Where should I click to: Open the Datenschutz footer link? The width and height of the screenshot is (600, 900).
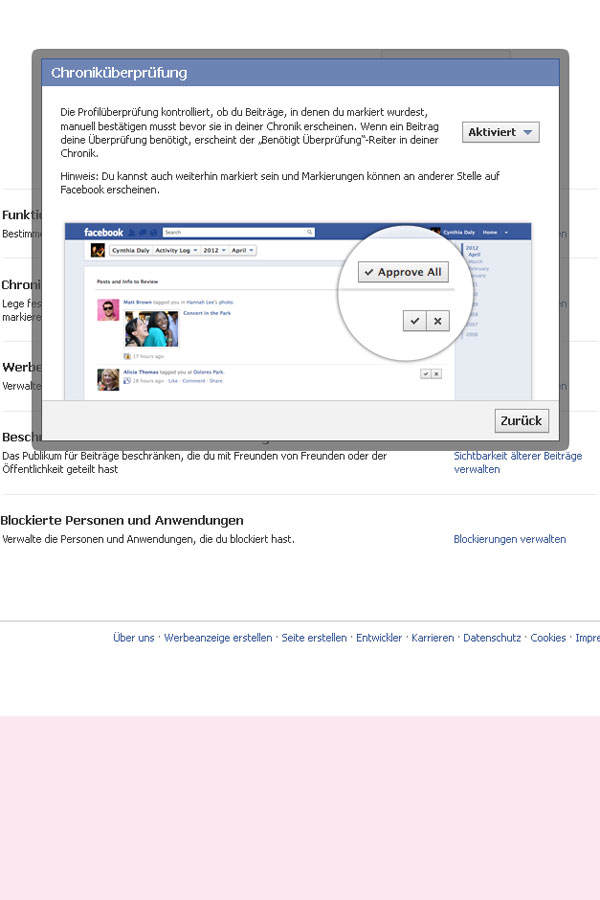point(492,638)
